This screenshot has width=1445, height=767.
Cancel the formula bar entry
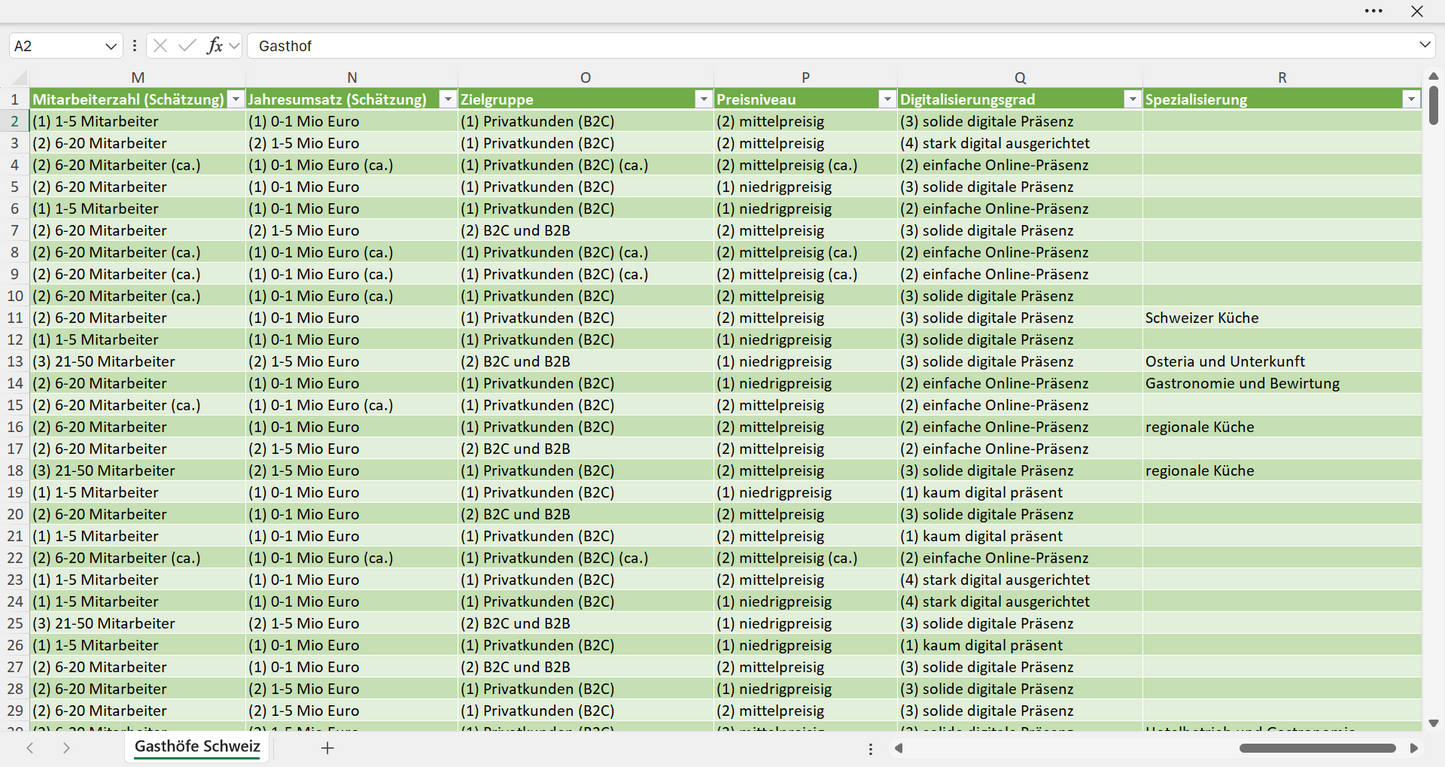point(160,46)
